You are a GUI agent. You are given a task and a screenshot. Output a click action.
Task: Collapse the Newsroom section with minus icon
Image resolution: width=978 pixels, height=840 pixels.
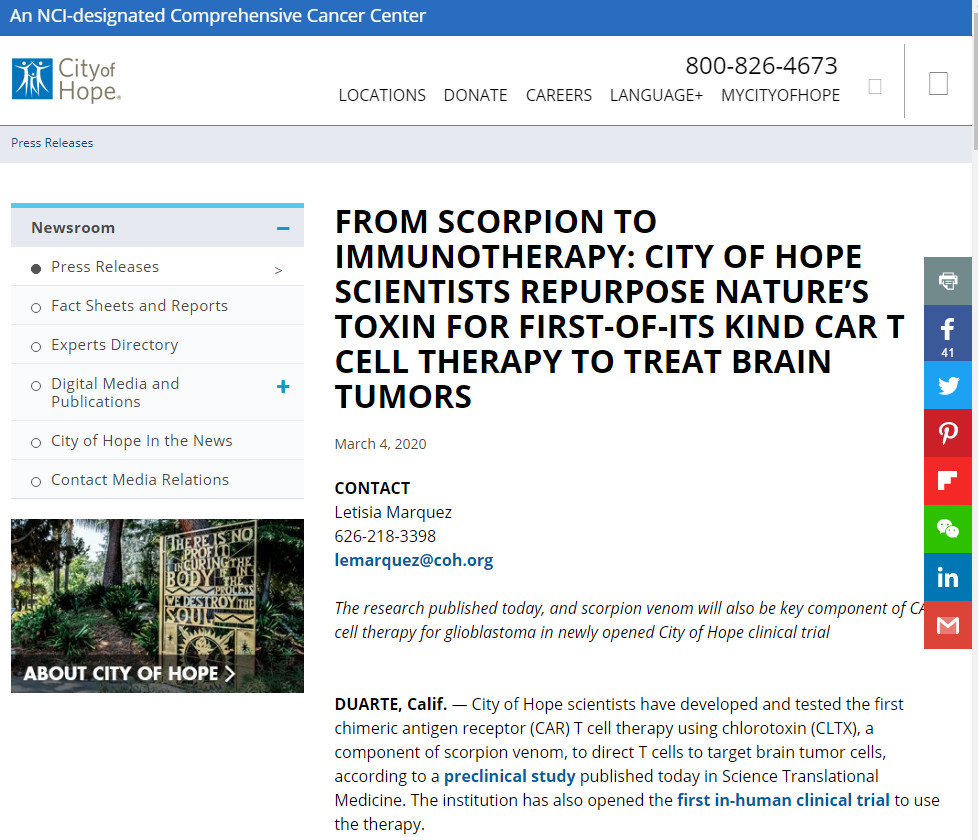283,228
